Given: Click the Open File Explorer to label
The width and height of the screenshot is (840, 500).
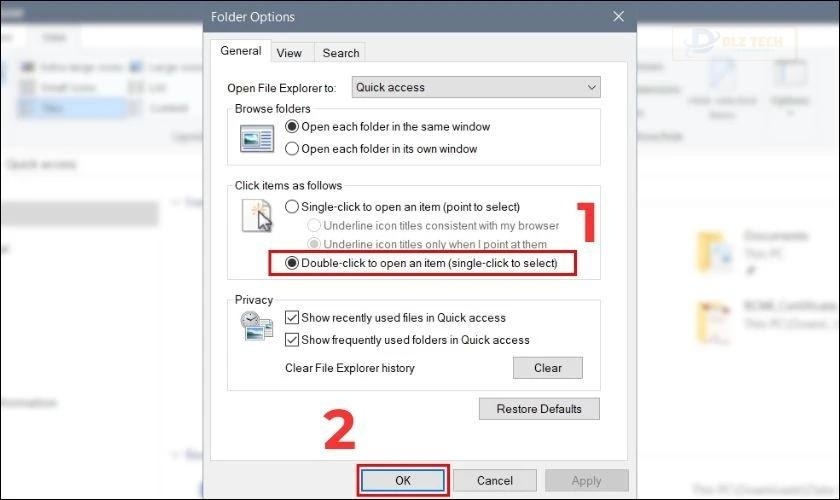Looking at the screenshot, I should point(282,88).
